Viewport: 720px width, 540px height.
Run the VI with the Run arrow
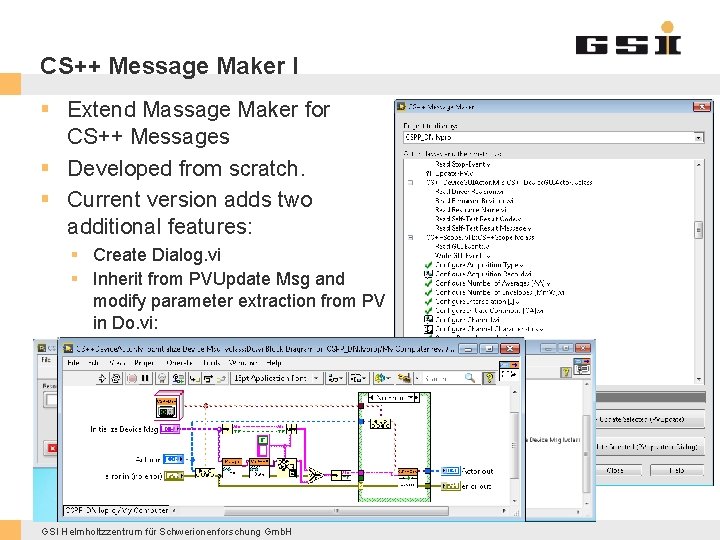click(102, 378)
